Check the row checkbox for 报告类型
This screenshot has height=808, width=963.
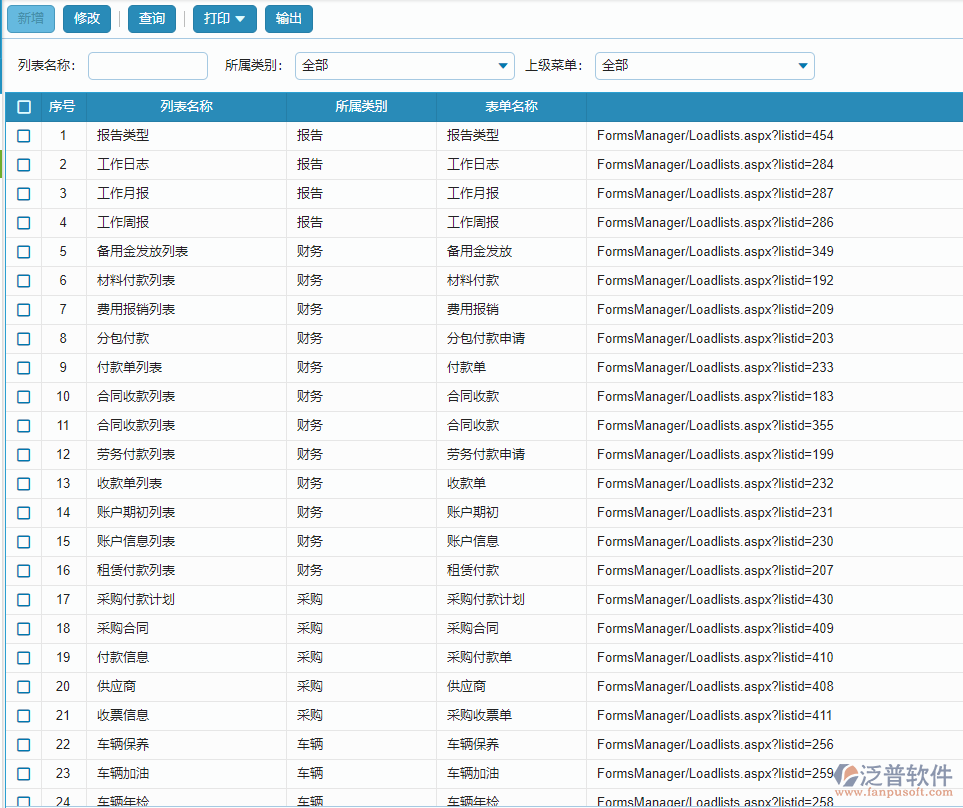pos(23,135)
